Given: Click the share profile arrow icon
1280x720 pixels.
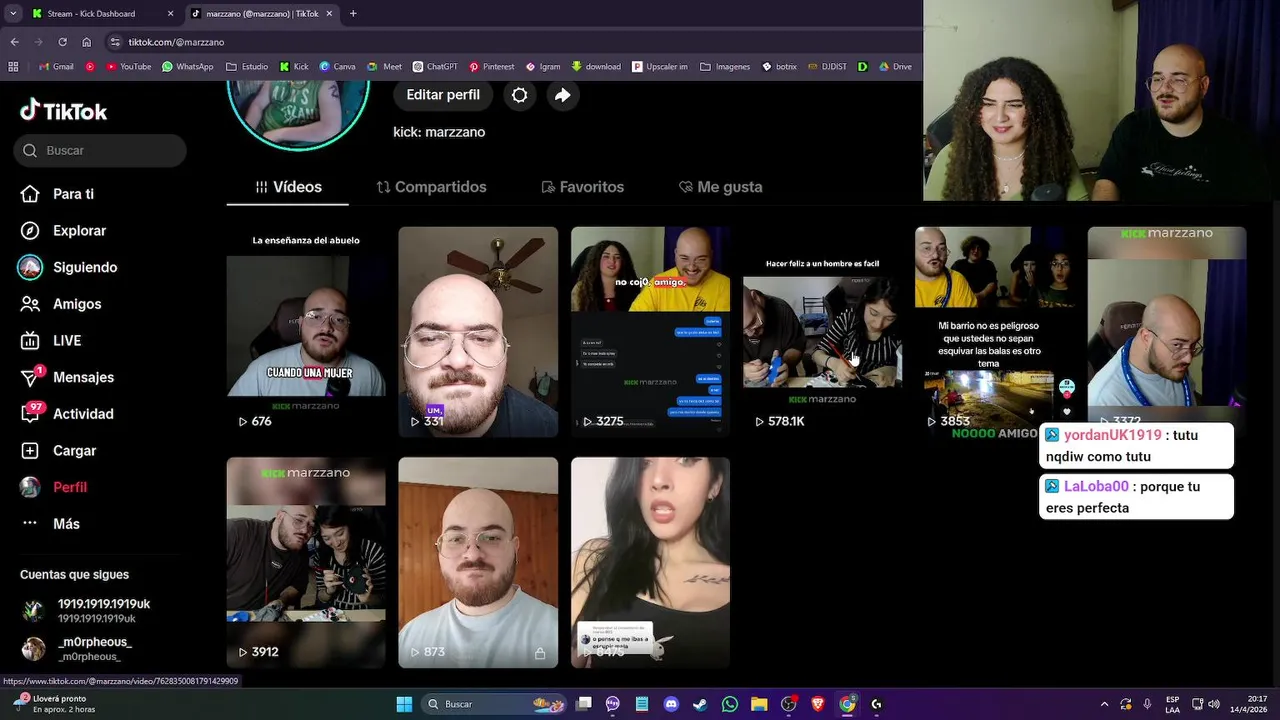Looking at the screenshot, I should (x=562, y=95).
